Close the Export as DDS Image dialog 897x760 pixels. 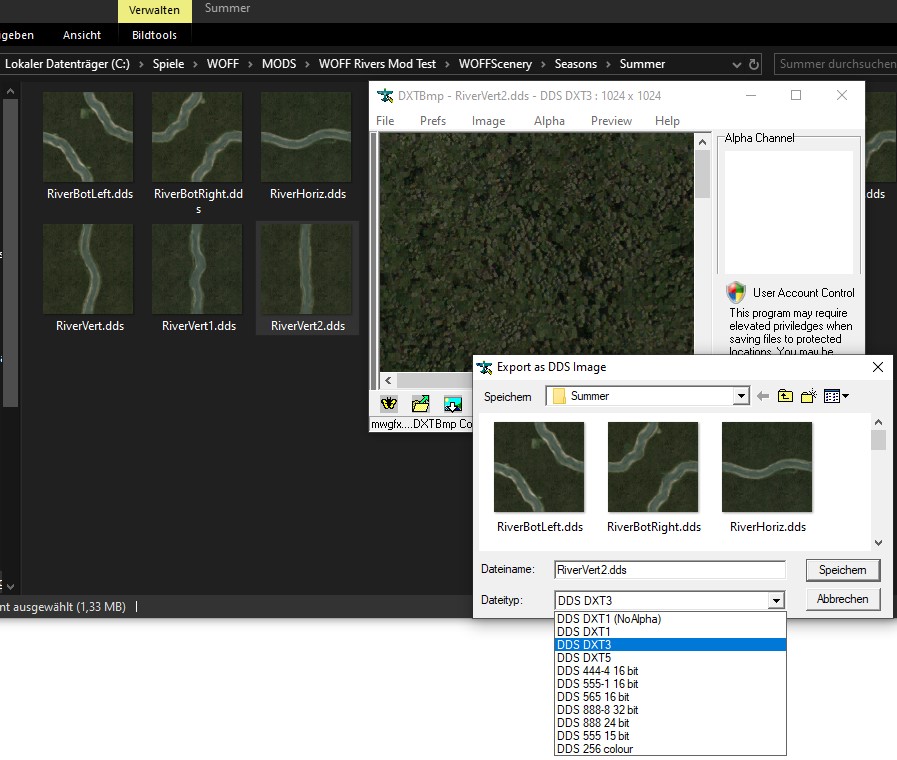(x=878, y=367)
